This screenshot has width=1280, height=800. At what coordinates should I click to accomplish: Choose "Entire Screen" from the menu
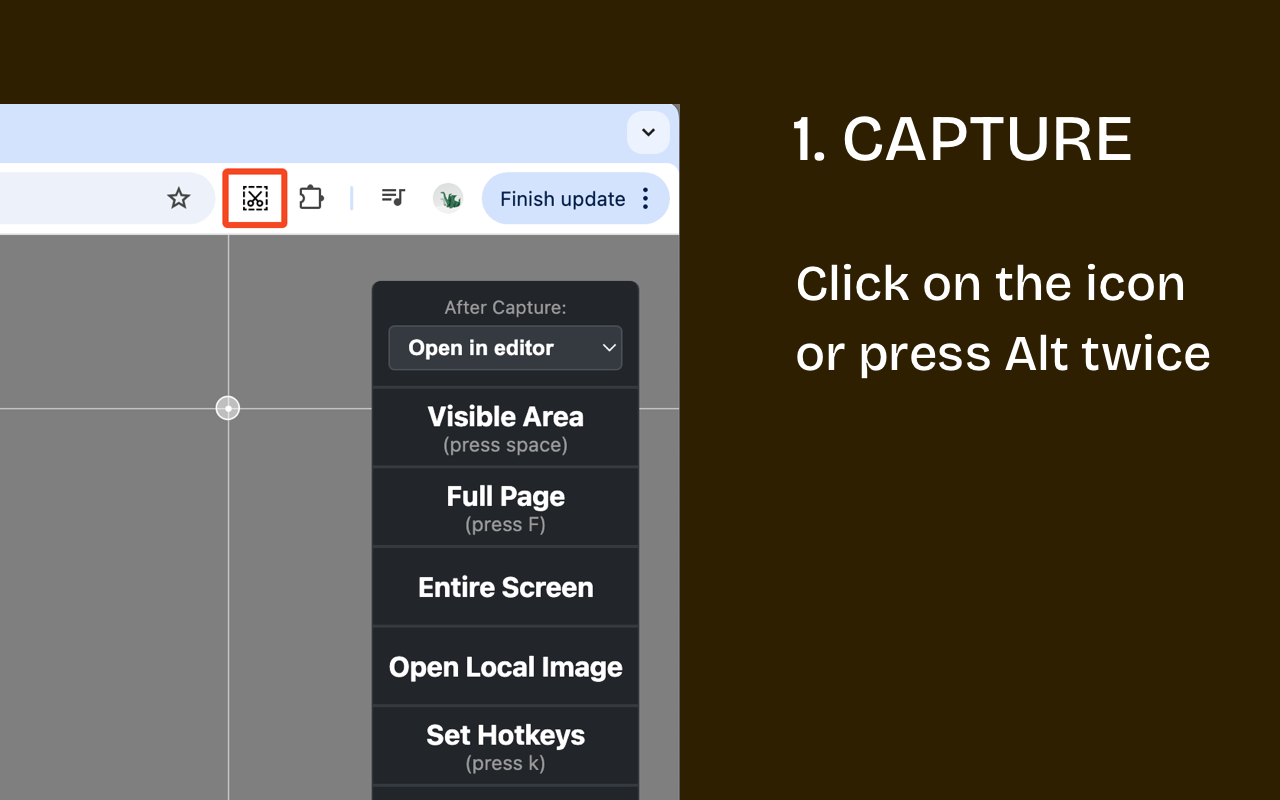click(505, 587)
